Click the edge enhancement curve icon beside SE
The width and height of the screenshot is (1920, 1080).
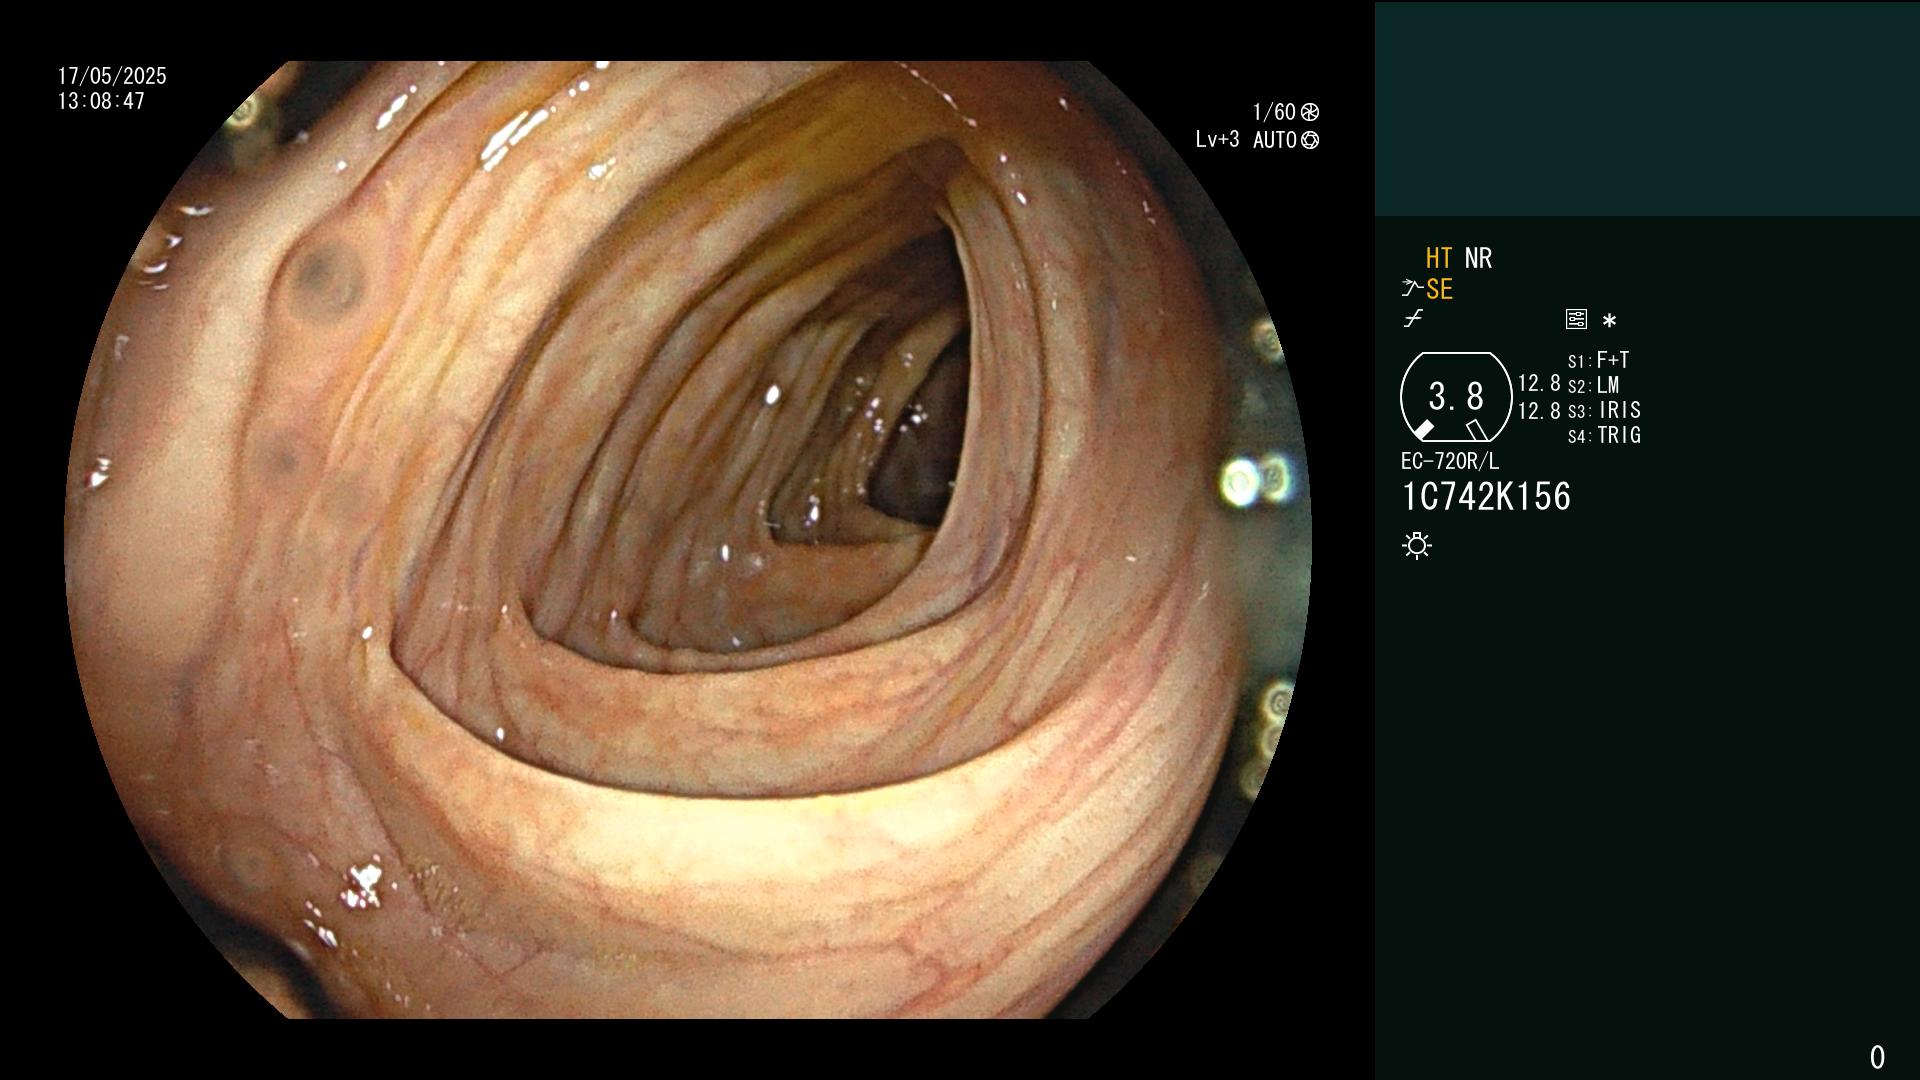pos(1411,289)
